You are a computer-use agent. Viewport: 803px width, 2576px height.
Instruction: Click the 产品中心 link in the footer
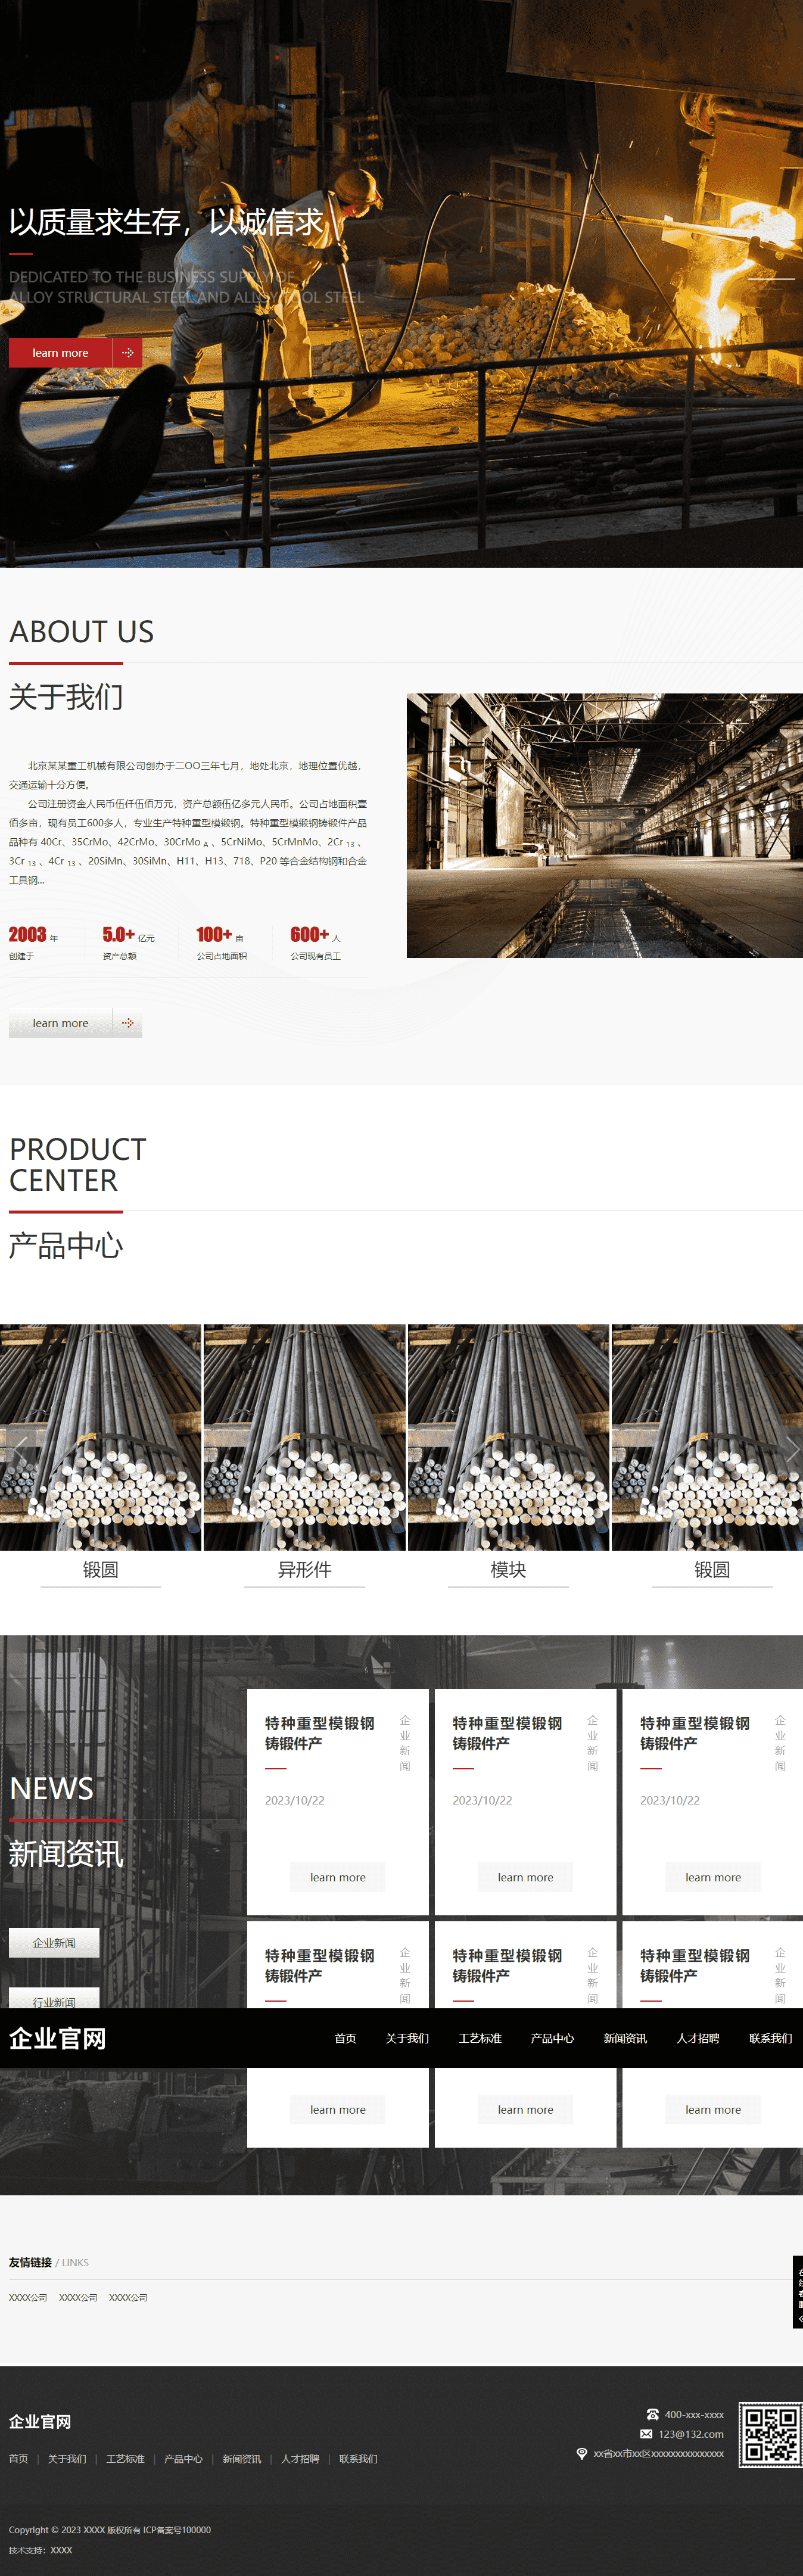[183, 2459]
